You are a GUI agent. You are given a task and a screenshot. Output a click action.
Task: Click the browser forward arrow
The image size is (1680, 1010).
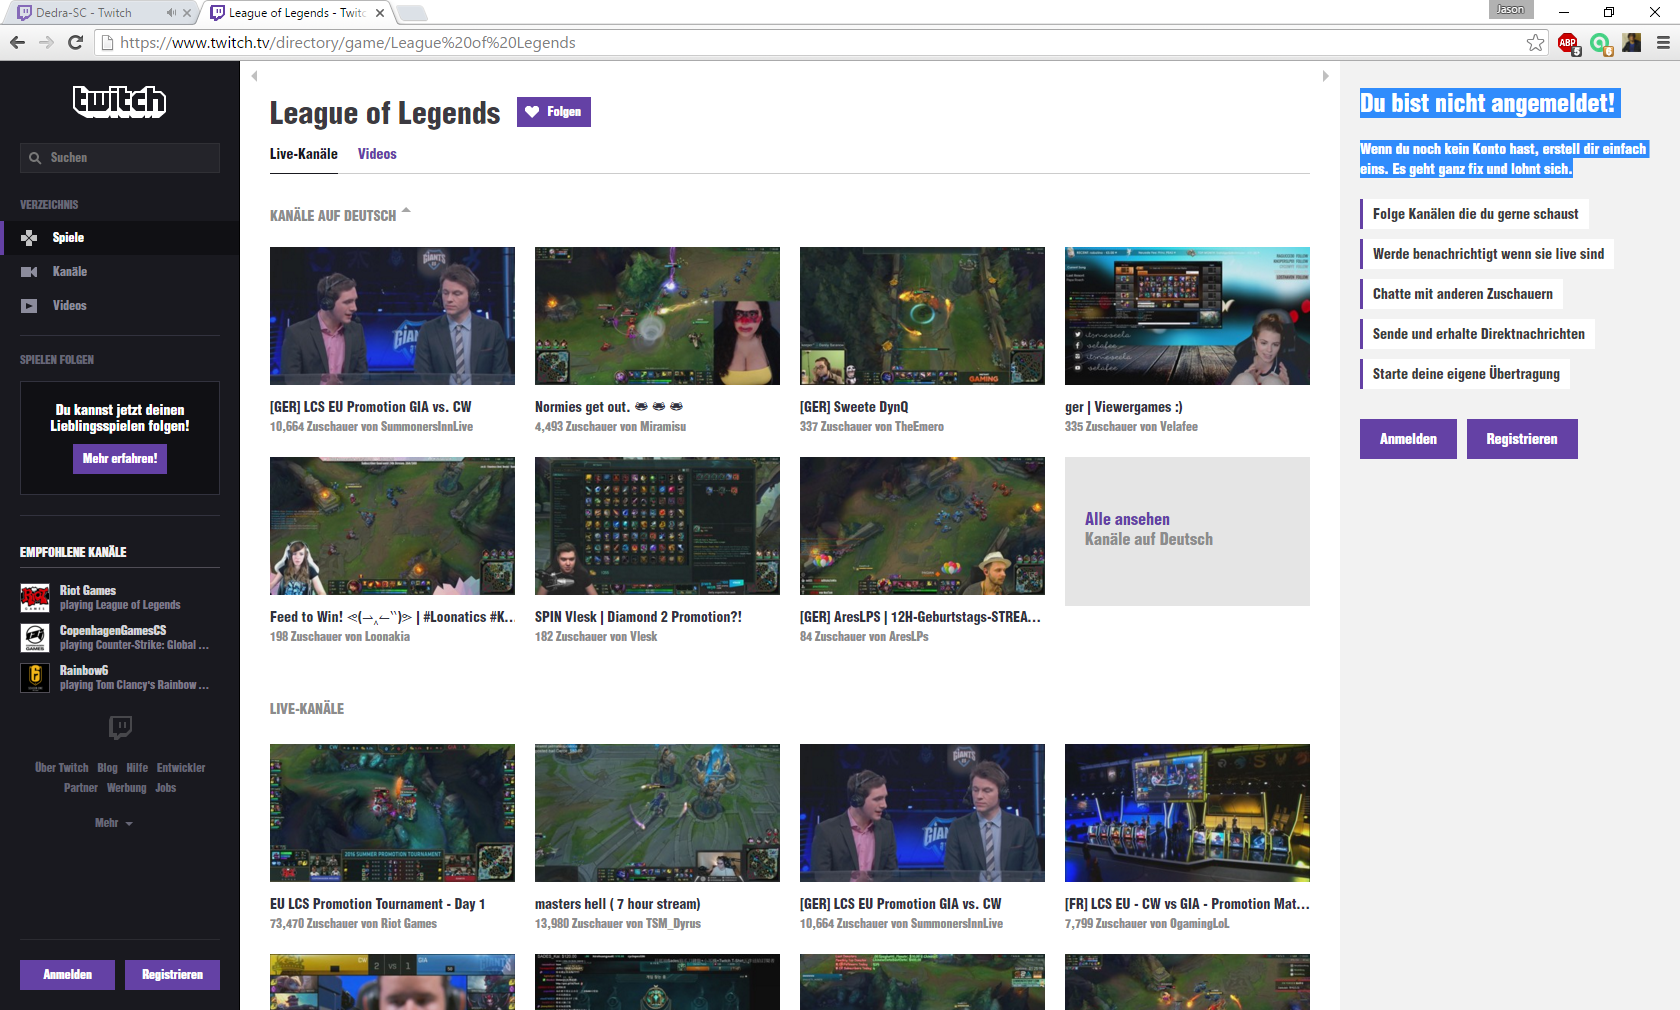click(46, 42)
